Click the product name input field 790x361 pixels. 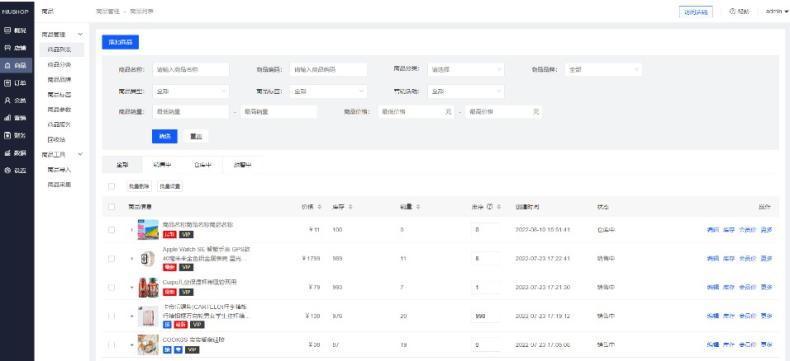tap(190, 69)
